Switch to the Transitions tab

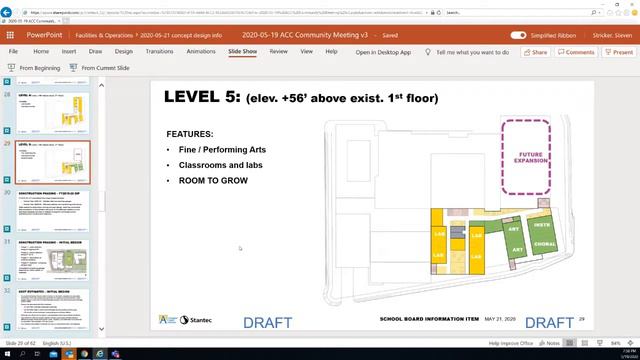click(160, 51)
